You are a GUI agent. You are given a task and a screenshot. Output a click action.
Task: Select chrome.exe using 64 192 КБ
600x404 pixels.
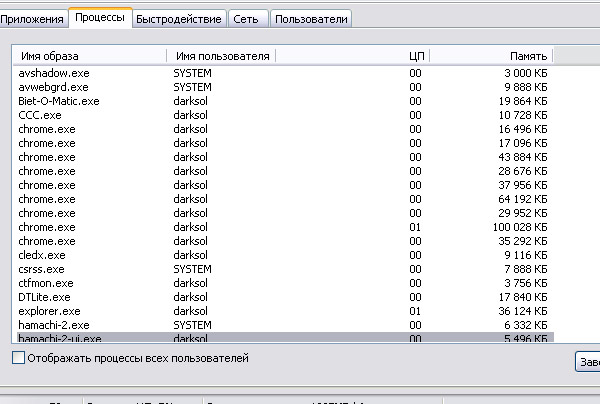(x=284, y=199)
